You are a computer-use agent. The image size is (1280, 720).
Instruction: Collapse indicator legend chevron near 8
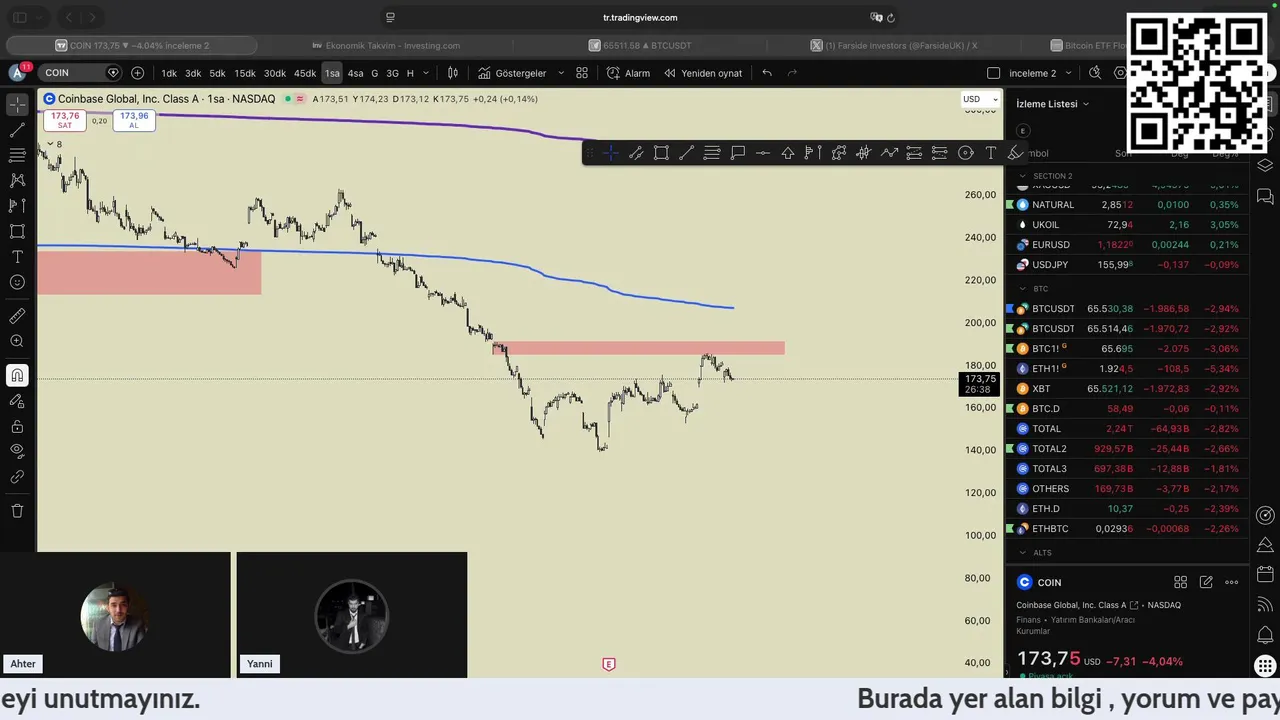(48, 145)
